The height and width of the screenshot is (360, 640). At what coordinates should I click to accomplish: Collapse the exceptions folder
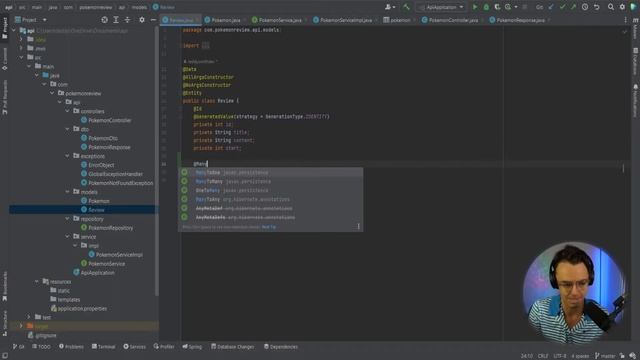click(x=67, y=156)
